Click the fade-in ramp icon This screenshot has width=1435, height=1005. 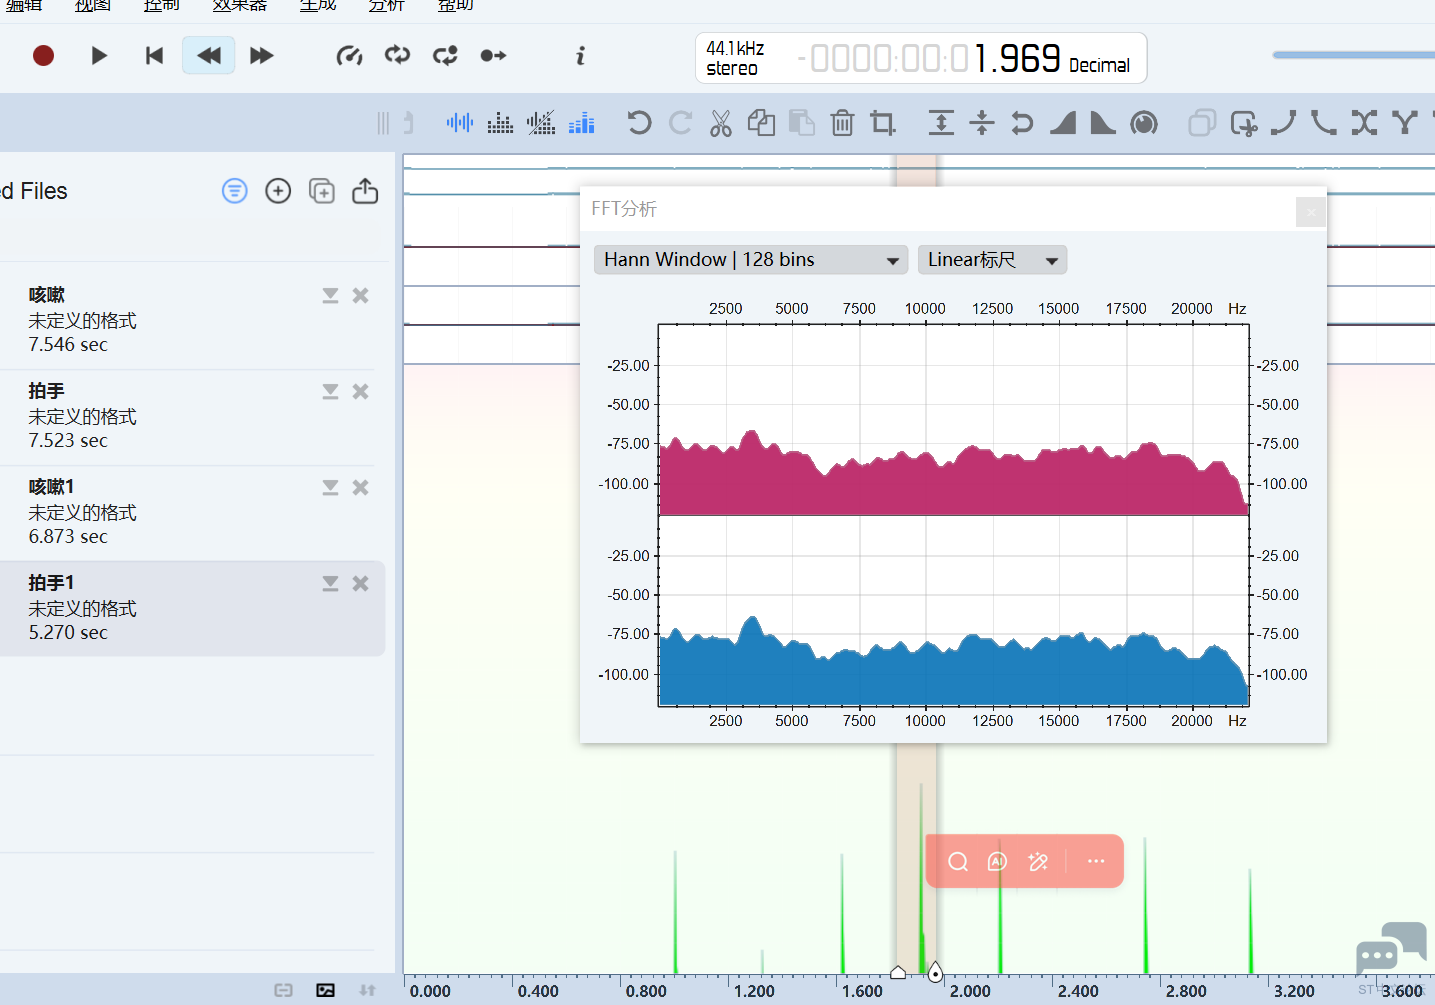[1063, 123]
